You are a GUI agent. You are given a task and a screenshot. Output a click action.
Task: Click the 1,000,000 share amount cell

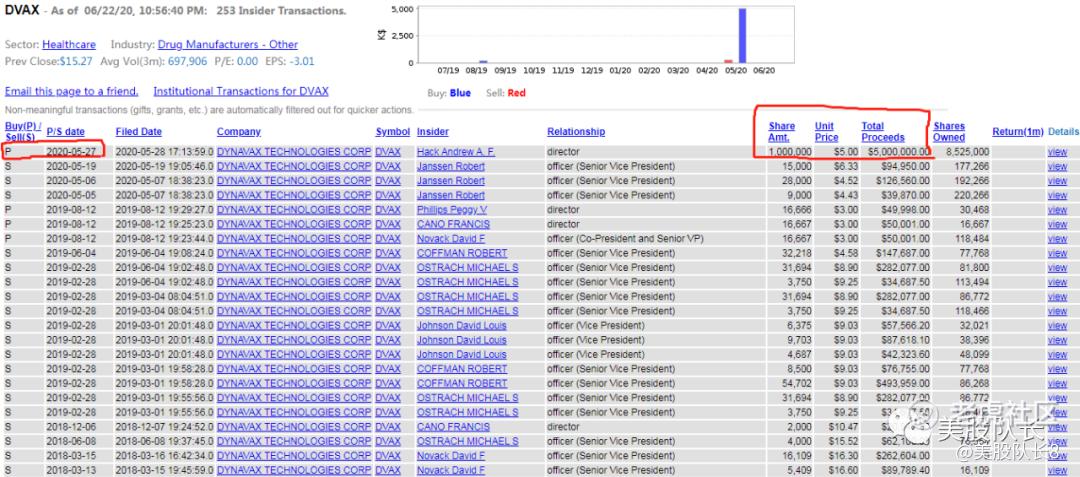point(789,151)
